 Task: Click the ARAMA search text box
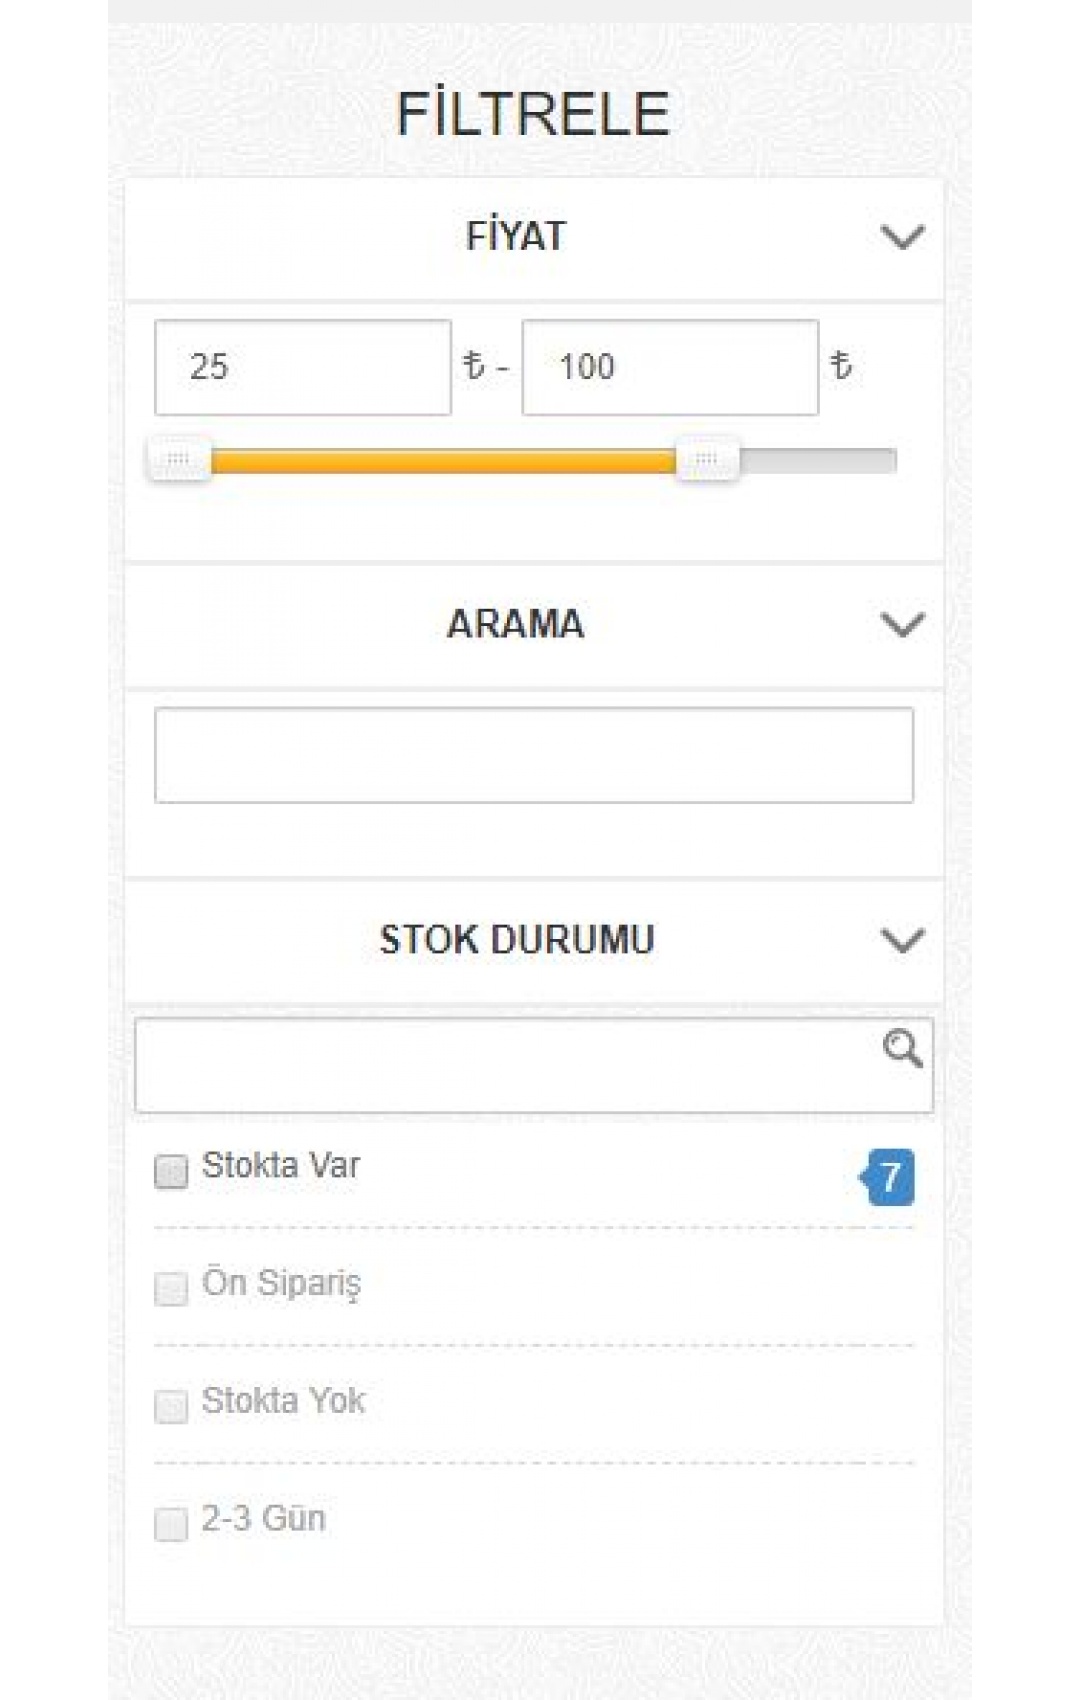[533, 755]
